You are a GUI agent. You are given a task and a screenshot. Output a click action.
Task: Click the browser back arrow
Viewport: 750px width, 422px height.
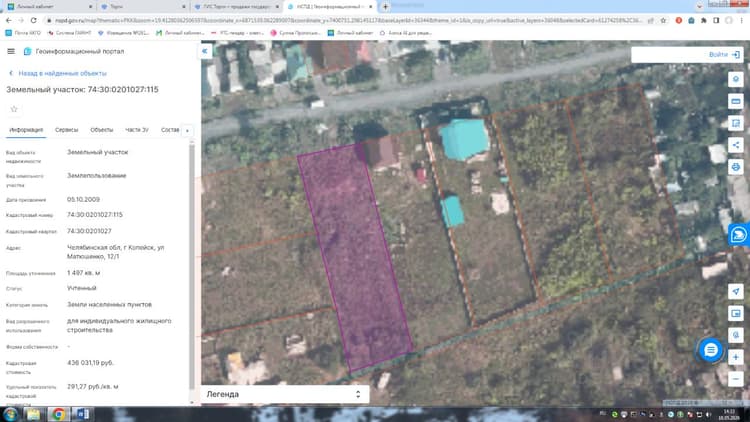[x=9, y=20]
